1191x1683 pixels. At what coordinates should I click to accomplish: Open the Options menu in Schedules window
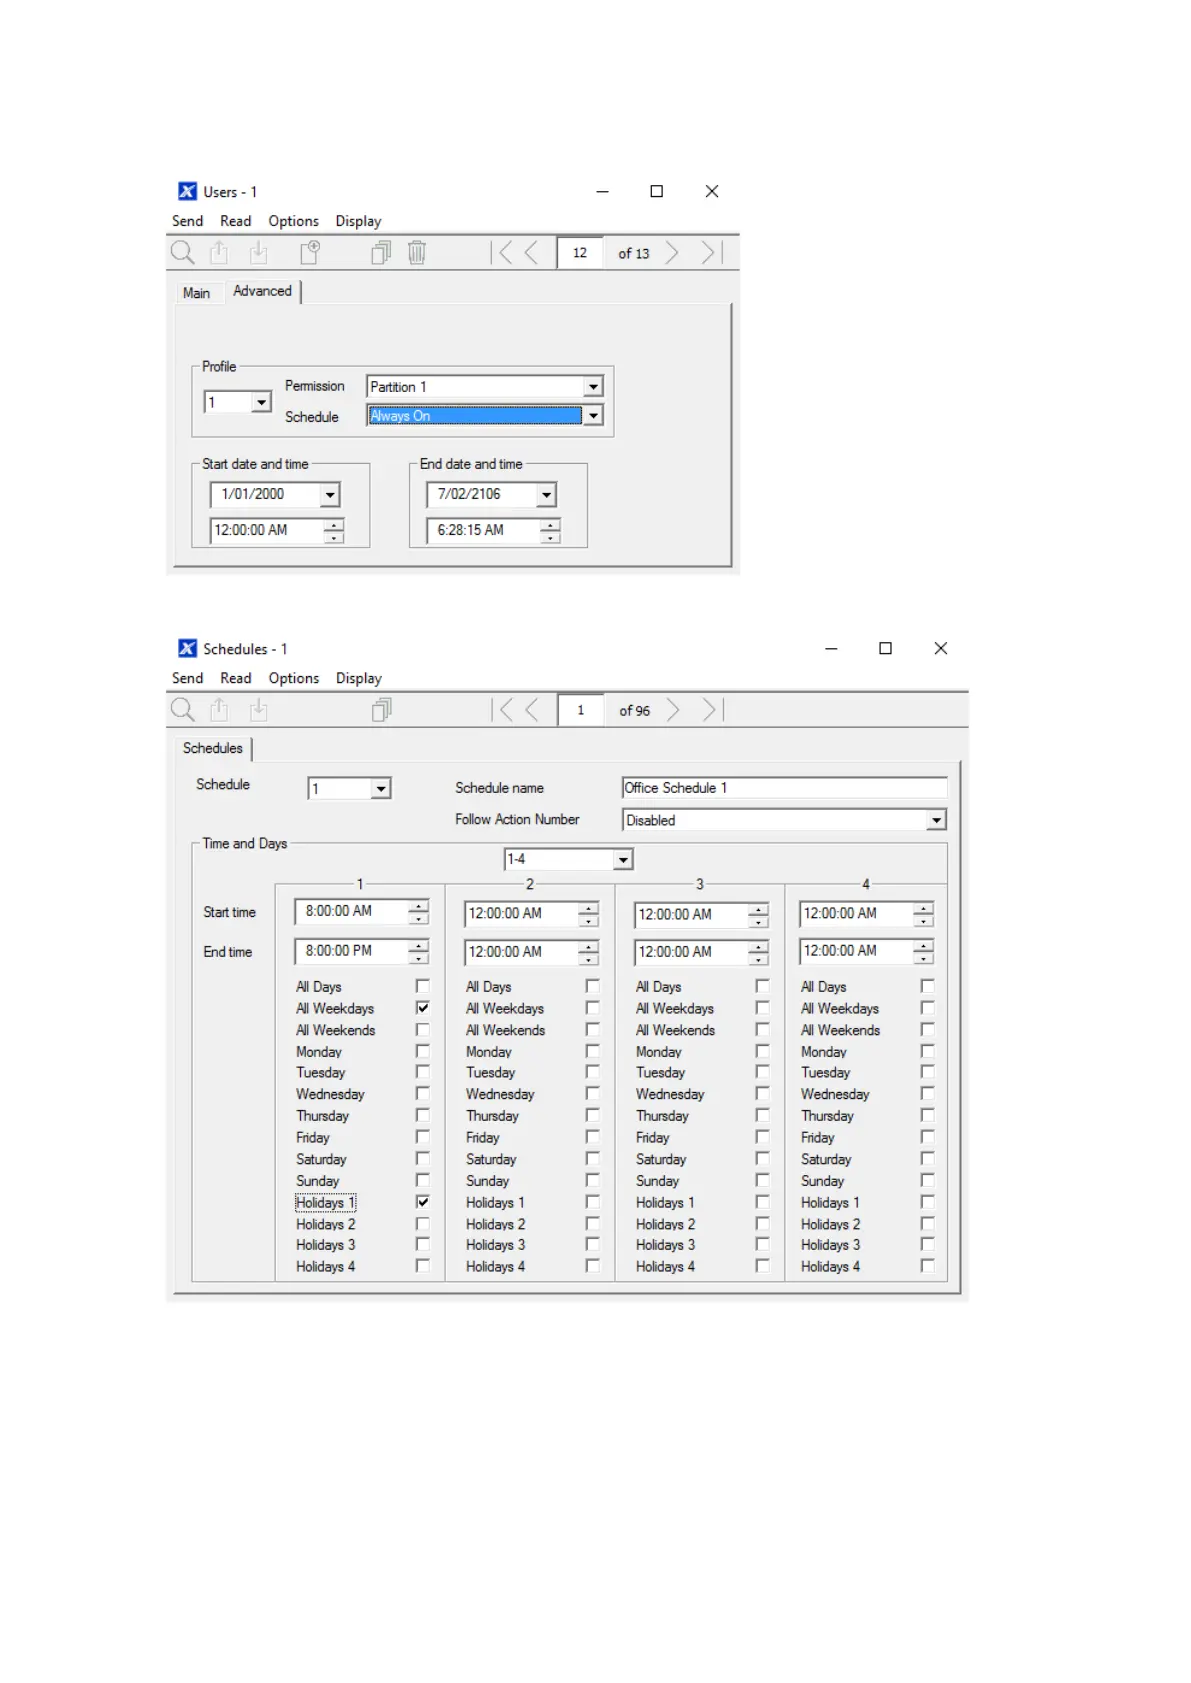[293, 678]
